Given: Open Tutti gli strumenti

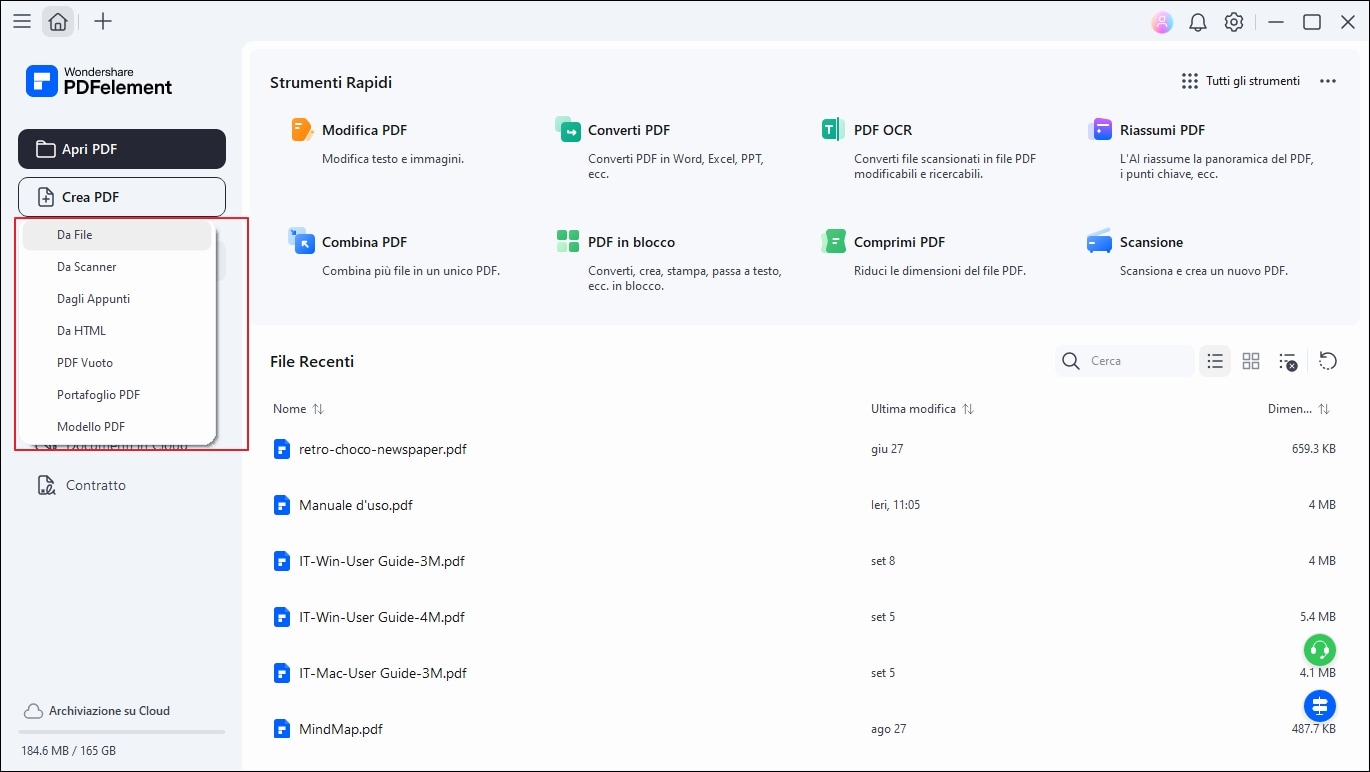Looking at the screenshot, I should [1241, 81].
